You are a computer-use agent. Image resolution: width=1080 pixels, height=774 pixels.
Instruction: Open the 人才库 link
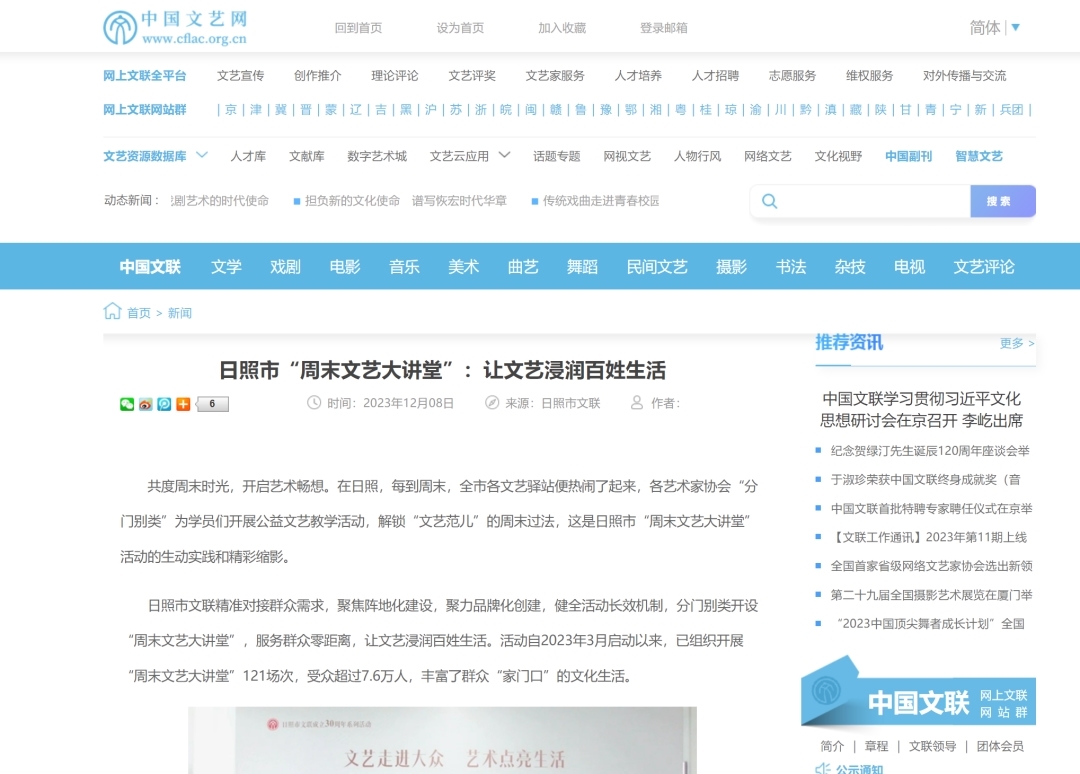pos(248,156)
